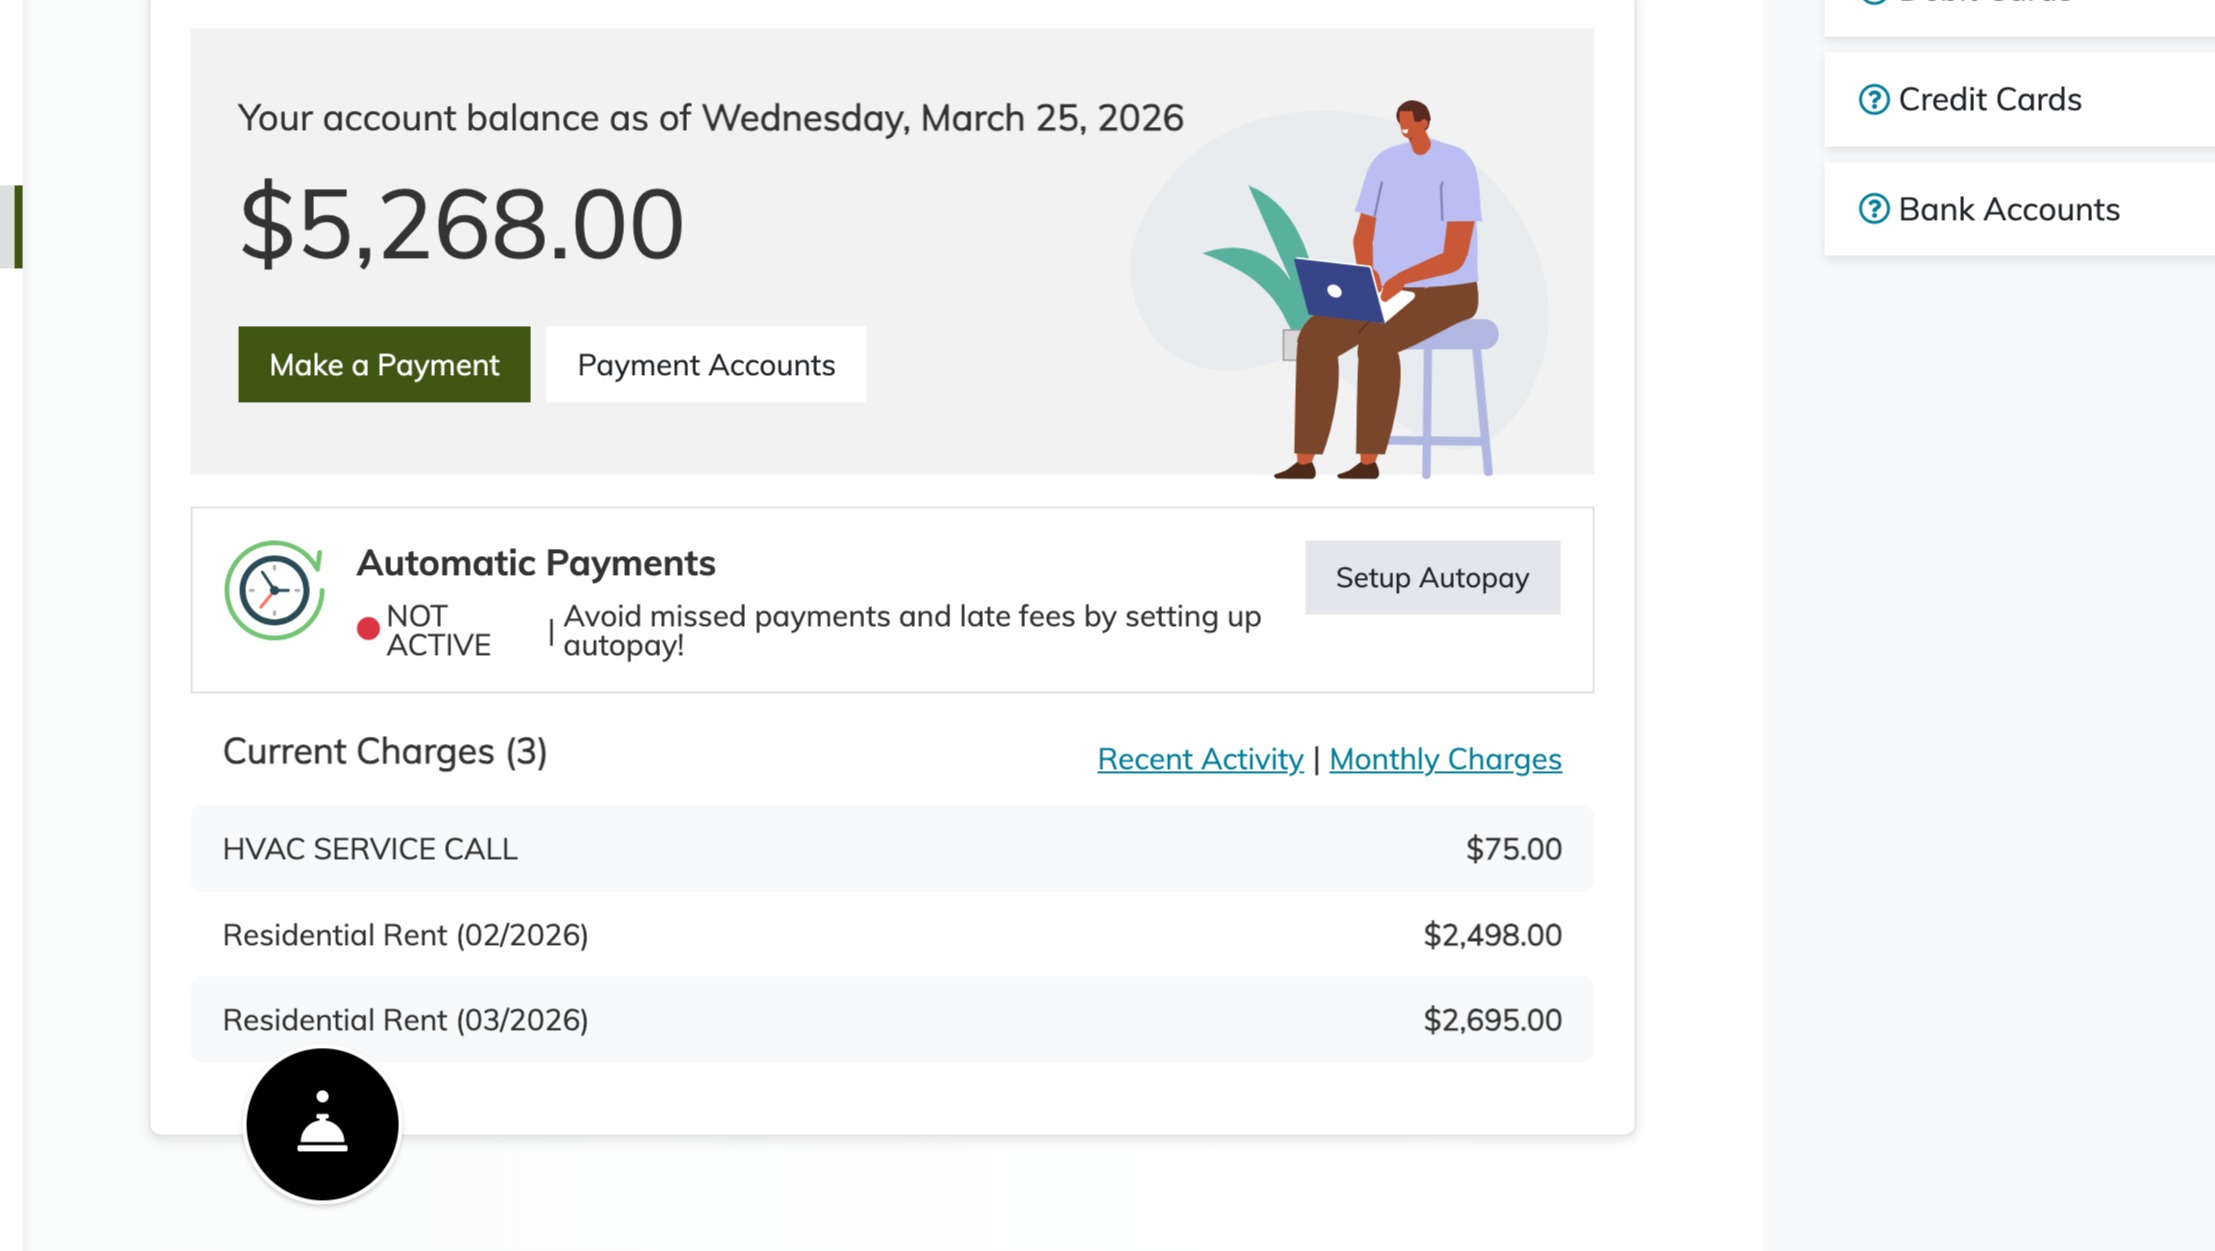Click the Credit Cards help icon
The image size is (2215, 1251).
point(1873,100)
